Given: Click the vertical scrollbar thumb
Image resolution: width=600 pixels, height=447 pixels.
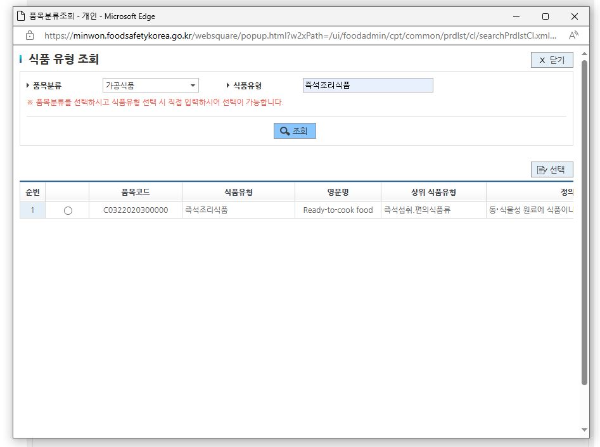Looking at the screenshot, I should 584,222.
